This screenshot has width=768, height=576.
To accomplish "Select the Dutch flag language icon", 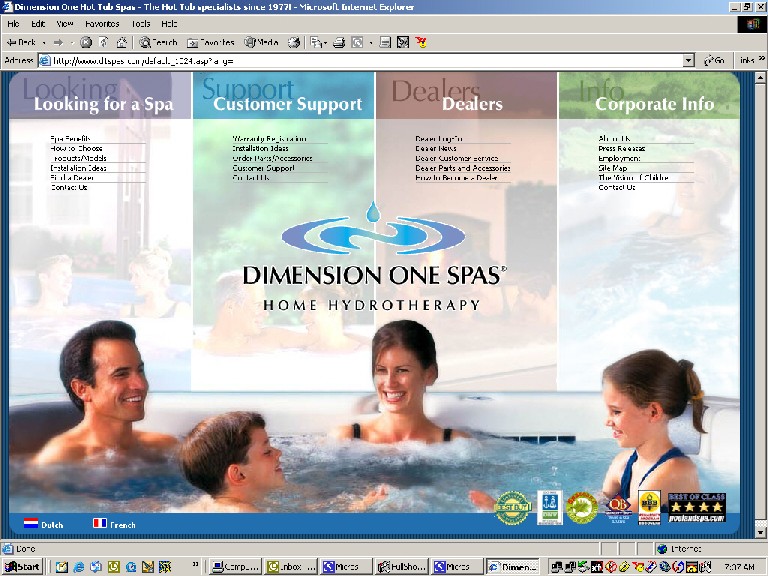I will [31, 523].
